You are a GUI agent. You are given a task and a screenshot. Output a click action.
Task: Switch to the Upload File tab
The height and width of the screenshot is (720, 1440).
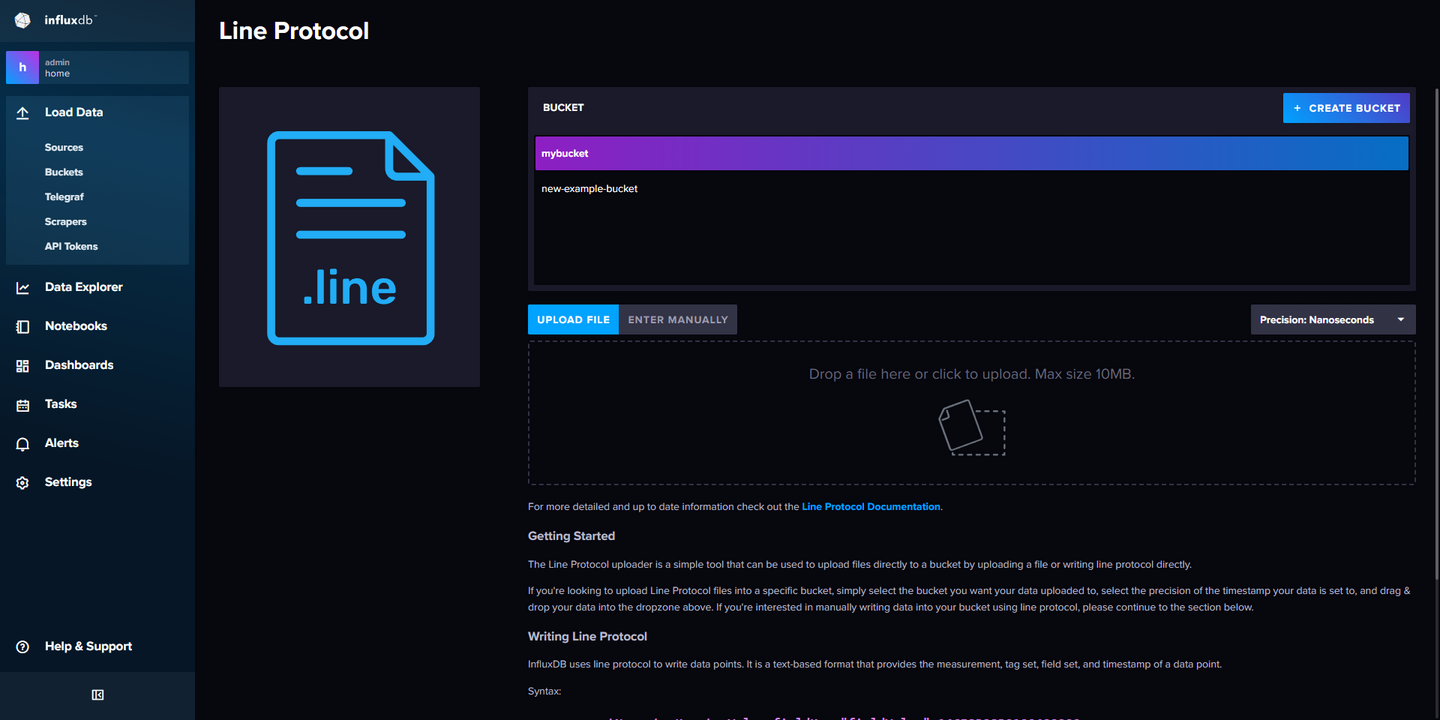(x=573, y=320)
